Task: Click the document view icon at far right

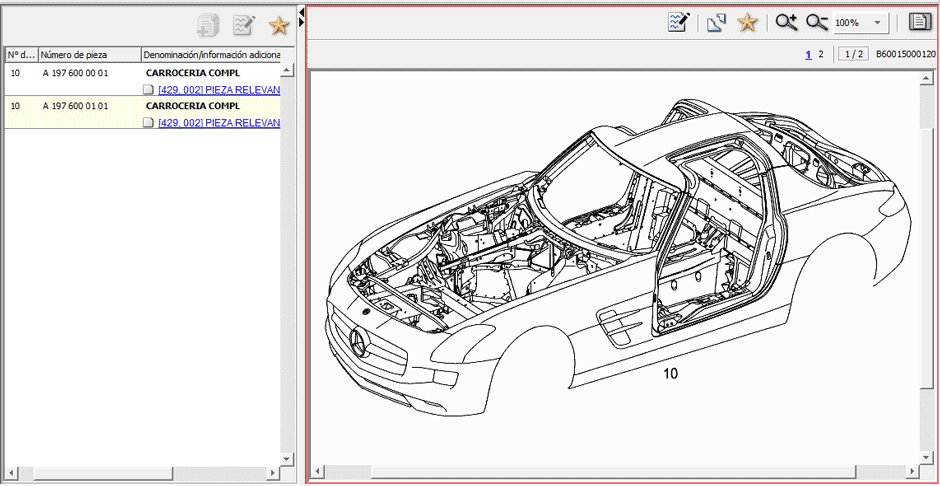Action: (x=919, y=22)
